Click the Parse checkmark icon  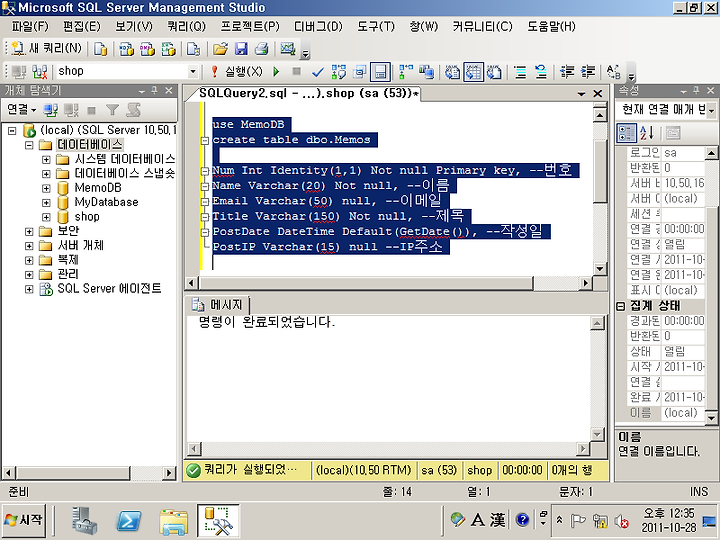point(317,72)
